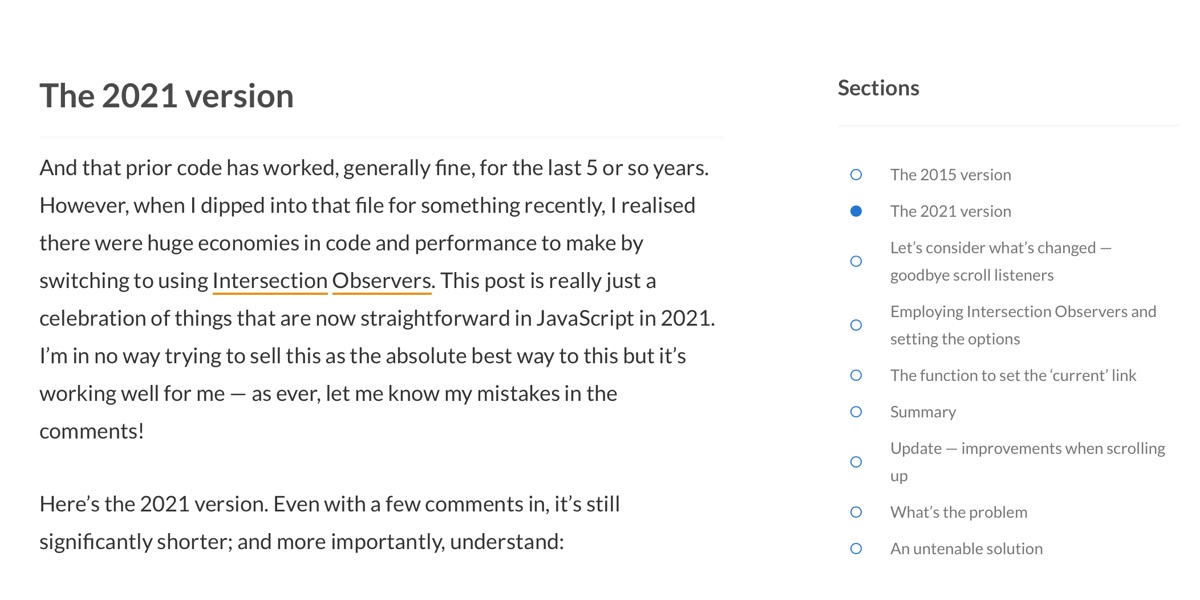The width and height of the screenshot is (1200, 600).
Task: Select The 2021 version in Sections list
Action: [x=950, y=211]
